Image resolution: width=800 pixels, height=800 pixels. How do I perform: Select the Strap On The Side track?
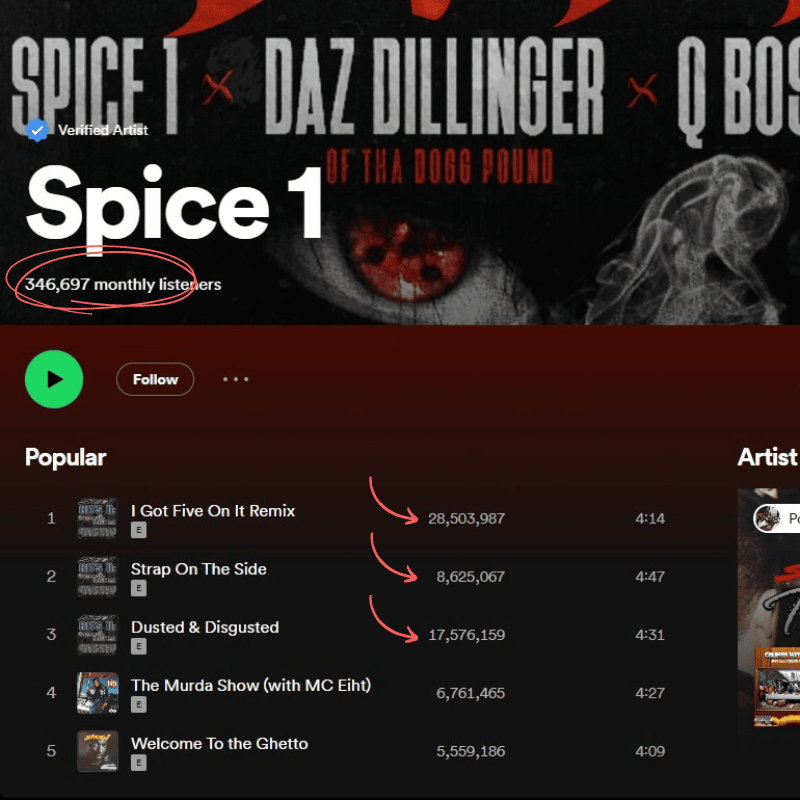[x=198, y=569]
